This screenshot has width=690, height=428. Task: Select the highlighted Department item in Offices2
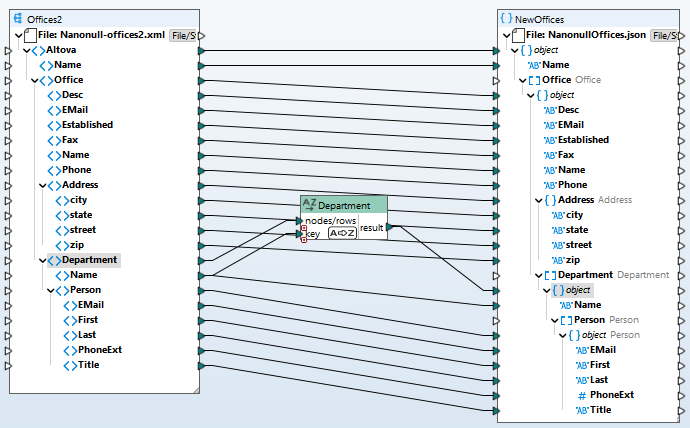(x=89, y=260)
